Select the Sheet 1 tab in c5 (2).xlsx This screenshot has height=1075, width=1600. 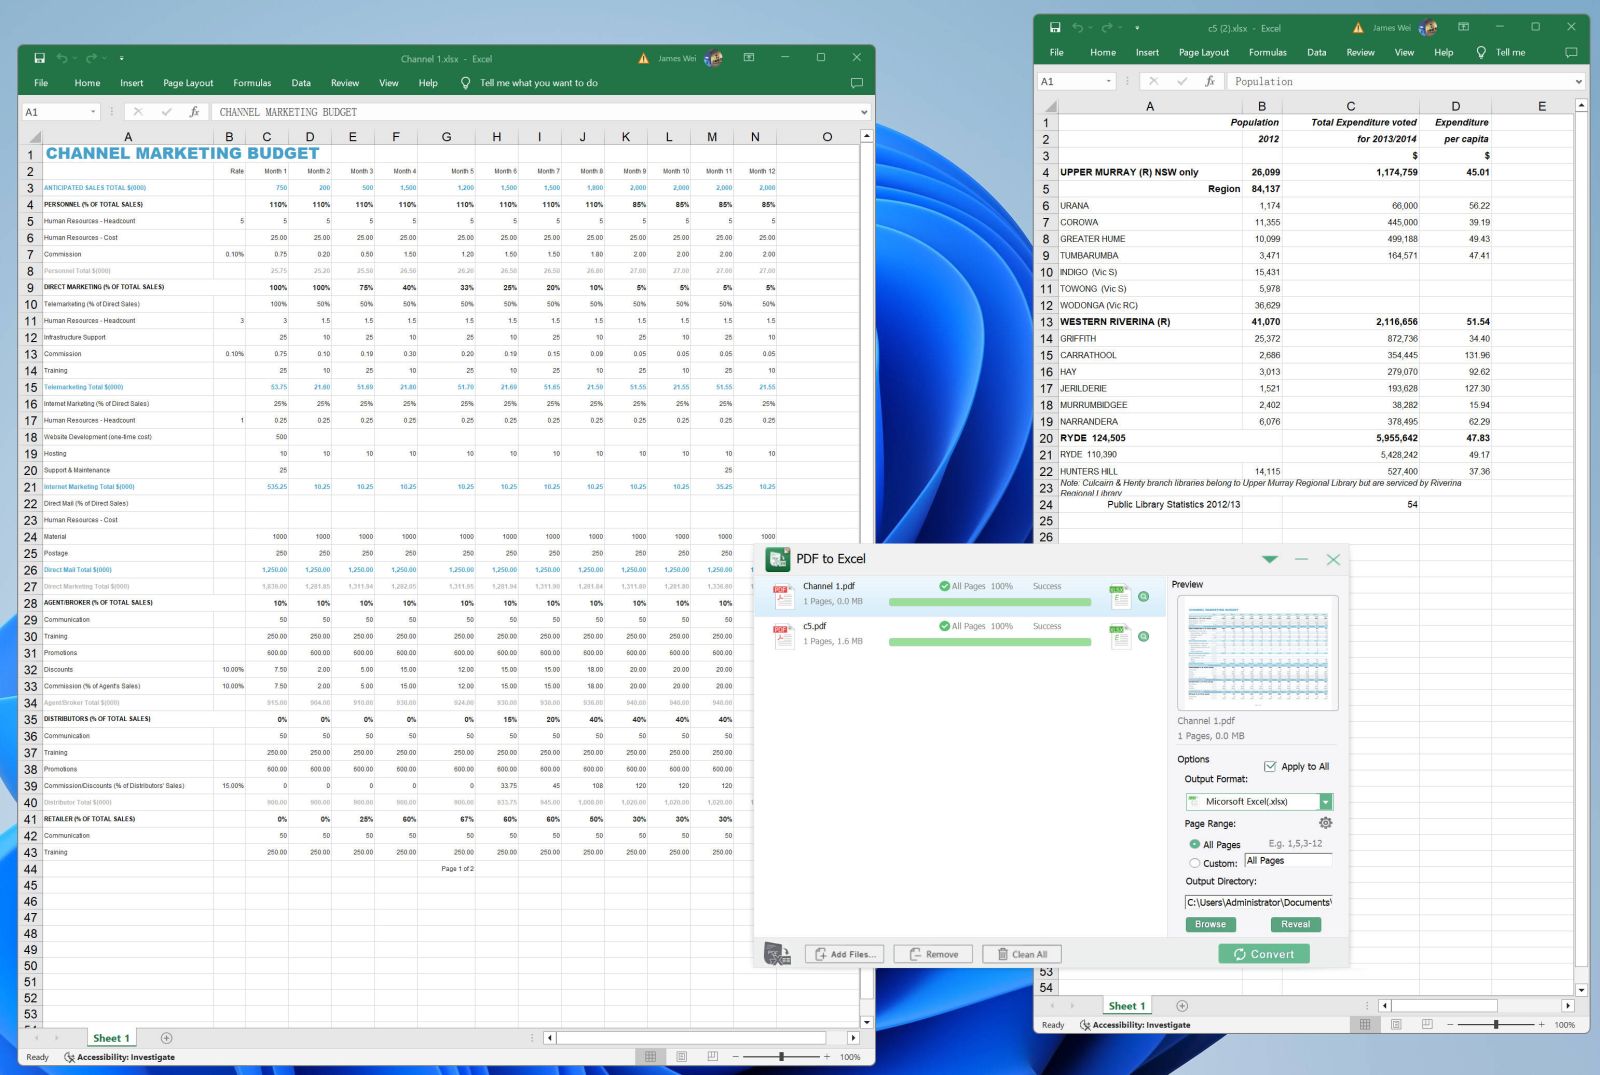click(x=1126, y=1006)
